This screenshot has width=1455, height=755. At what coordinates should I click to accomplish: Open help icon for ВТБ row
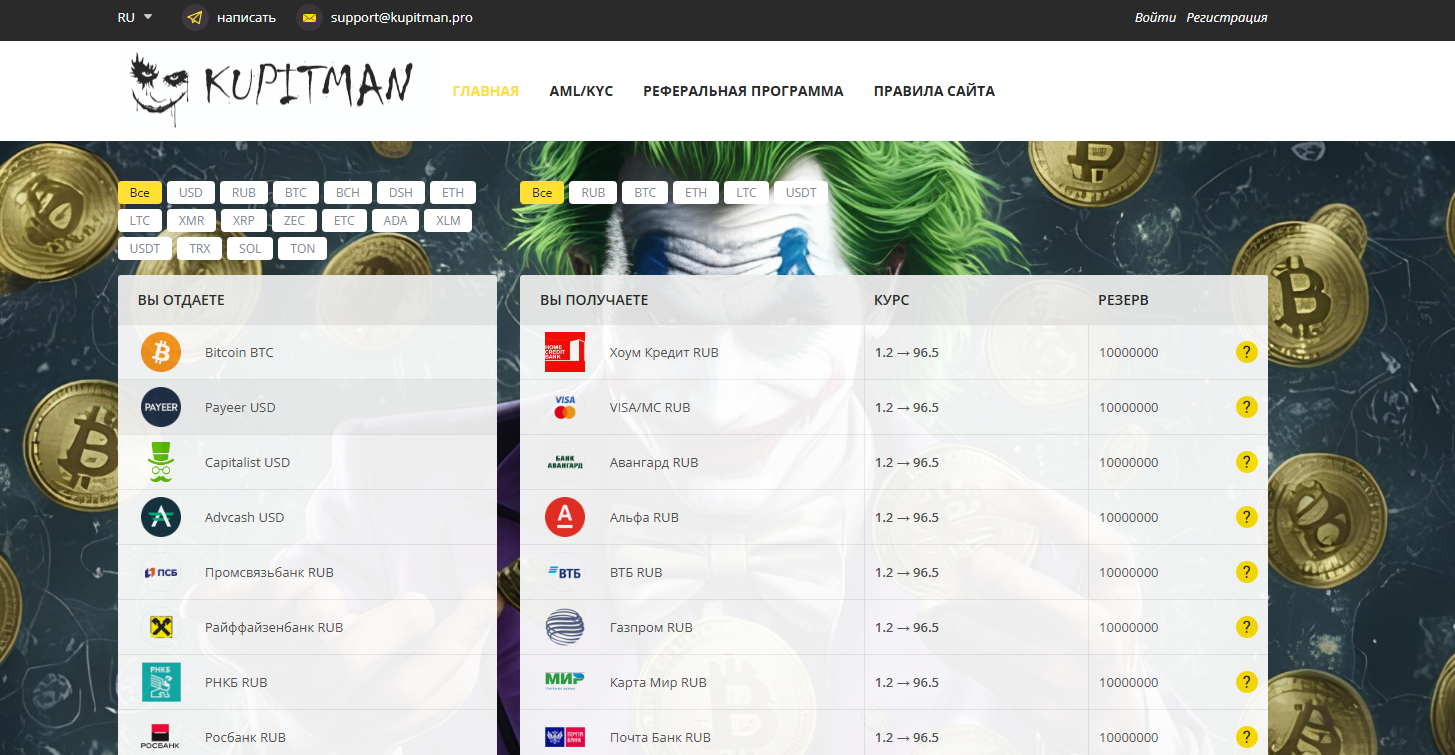(1246, 572)
